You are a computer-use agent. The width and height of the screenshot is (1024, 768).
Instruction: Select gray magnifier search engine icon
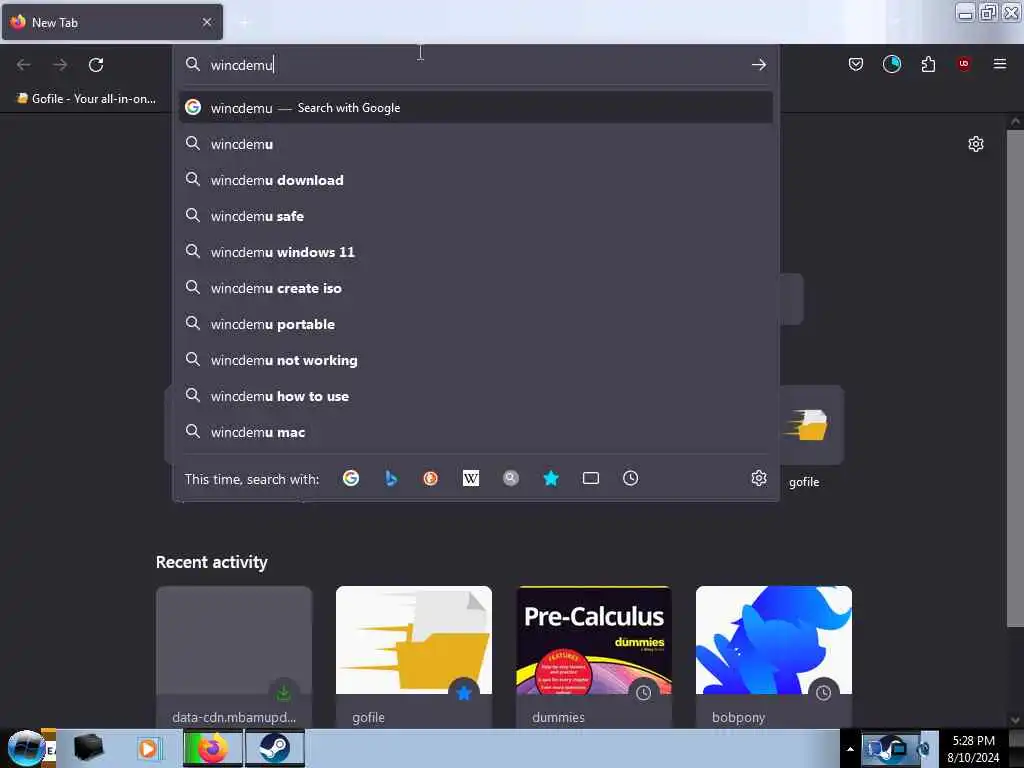(511, 478)
